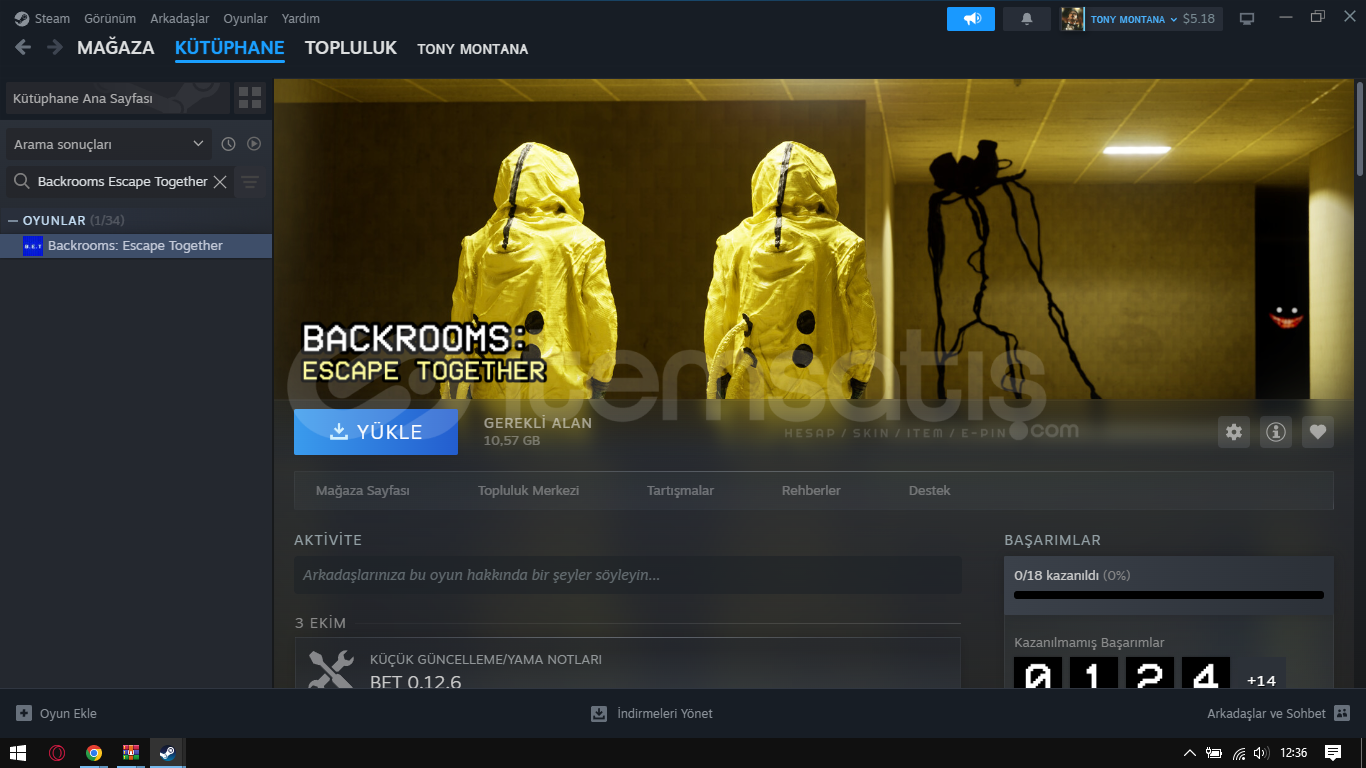Launch Opera from the taskbar
This screenshot has width=1366, height=768.
click(x=57, y=753)
